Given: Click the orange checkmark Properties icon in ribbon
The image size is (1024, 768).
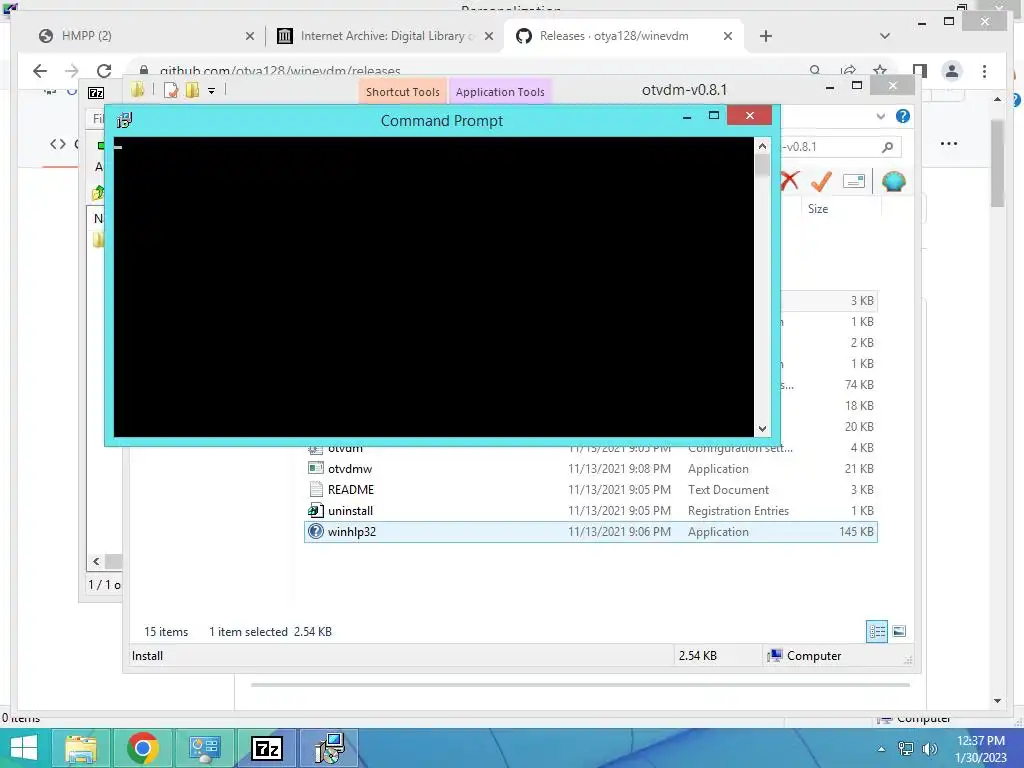Looking at the screenshot, I should pyautogui.click(x=821, y=181).
